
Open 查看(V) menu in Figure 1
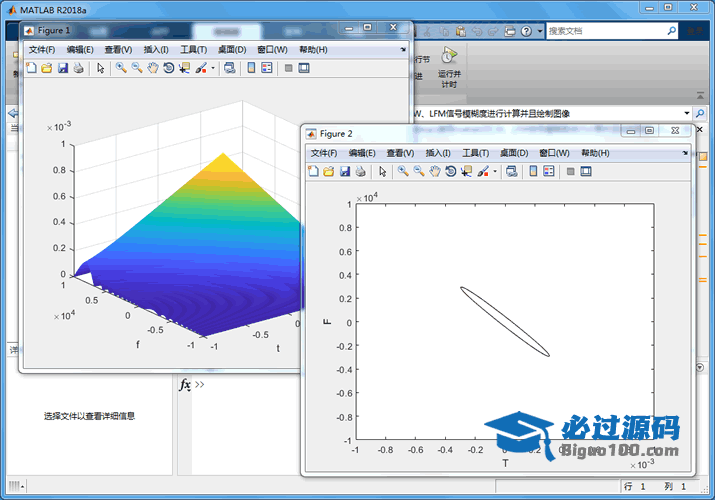click(x=119, y=50)
